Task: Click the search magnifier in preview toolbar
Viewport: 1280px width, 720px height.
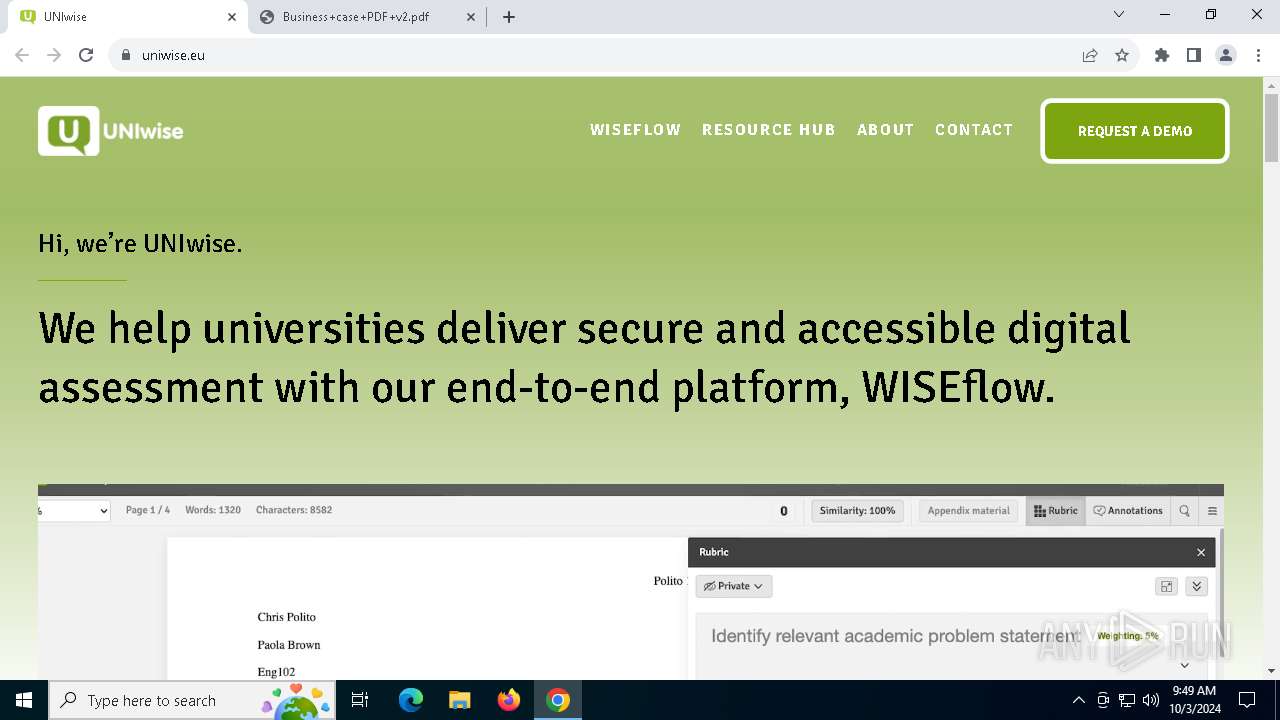Action: pos(1184,511)
